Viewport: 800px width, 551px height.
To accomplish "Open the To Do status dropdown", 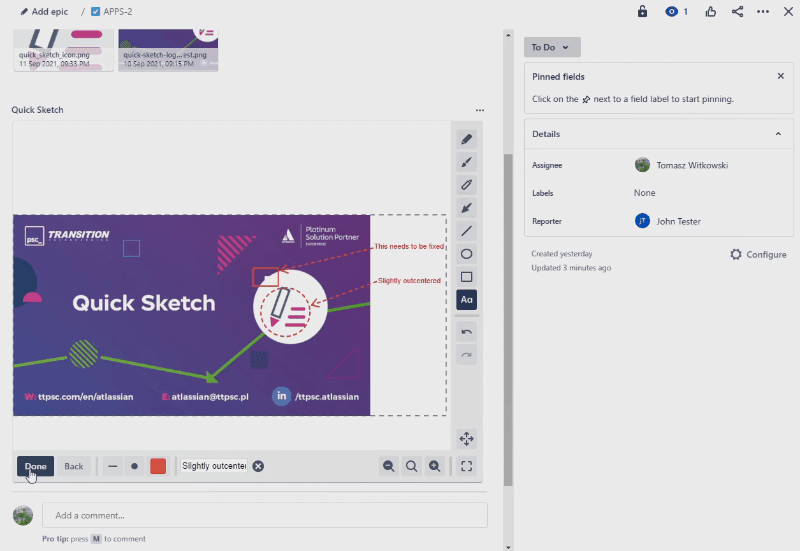I will click(552, 47).
